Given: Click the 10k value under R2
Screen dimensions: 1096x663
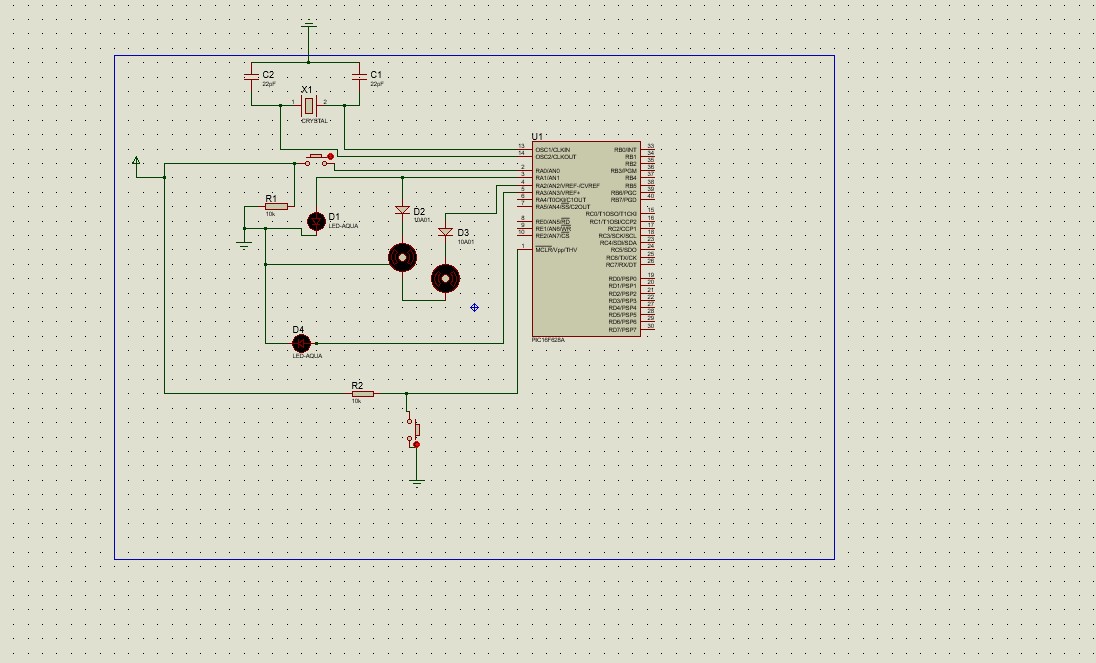Looking at the screenshot, I should (x=356, y=401).
